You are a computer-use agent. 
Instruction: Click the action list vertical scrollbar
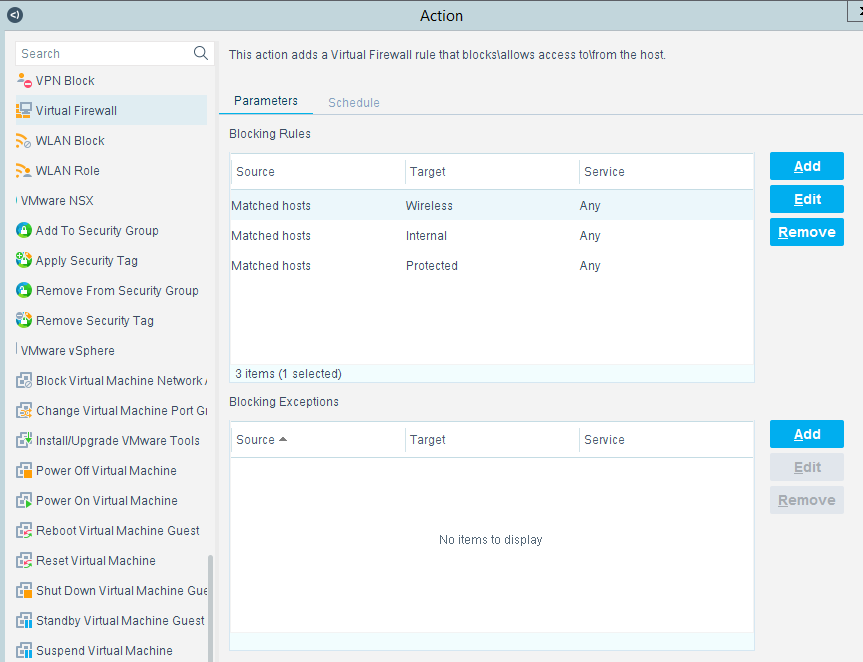tap(210, 608)
